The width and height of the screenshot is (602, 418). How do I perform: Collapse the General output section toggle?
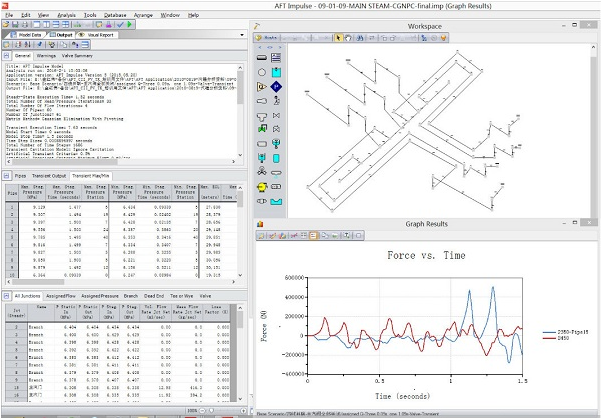point(6,56)
